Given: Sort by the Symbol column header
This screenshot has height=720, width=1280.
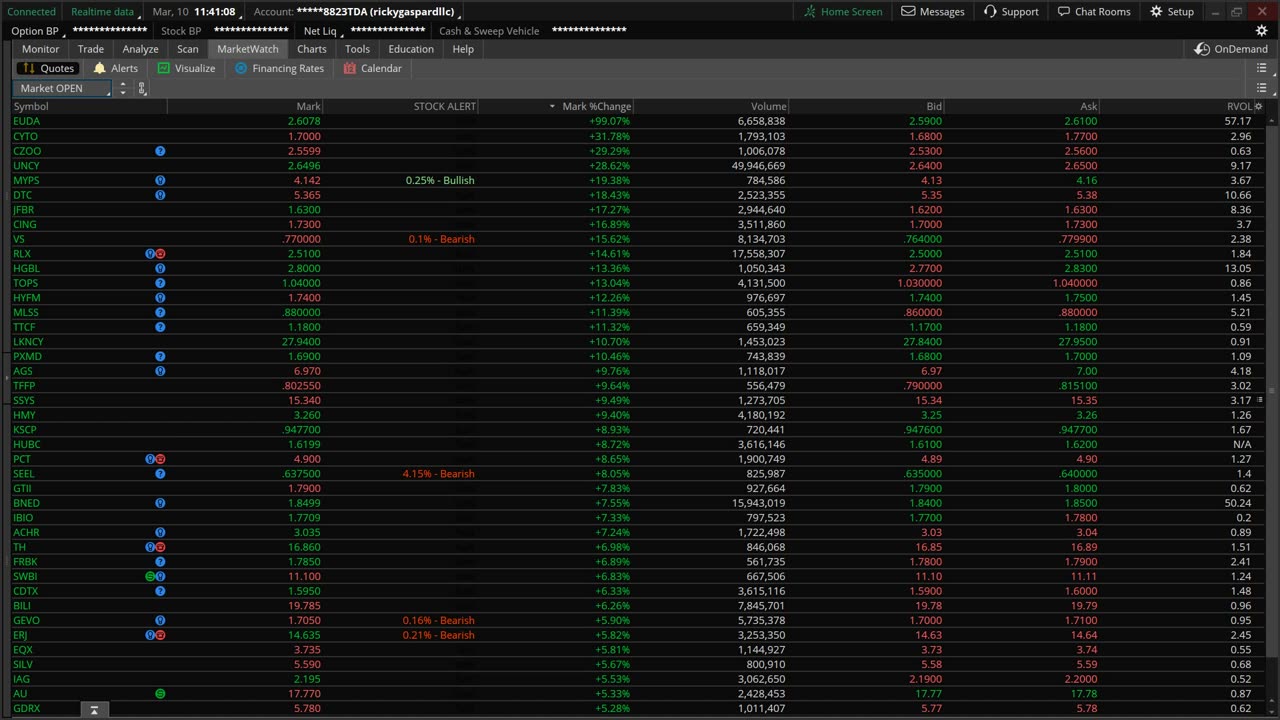Looking at the screenshot, I should pos(89,106).
